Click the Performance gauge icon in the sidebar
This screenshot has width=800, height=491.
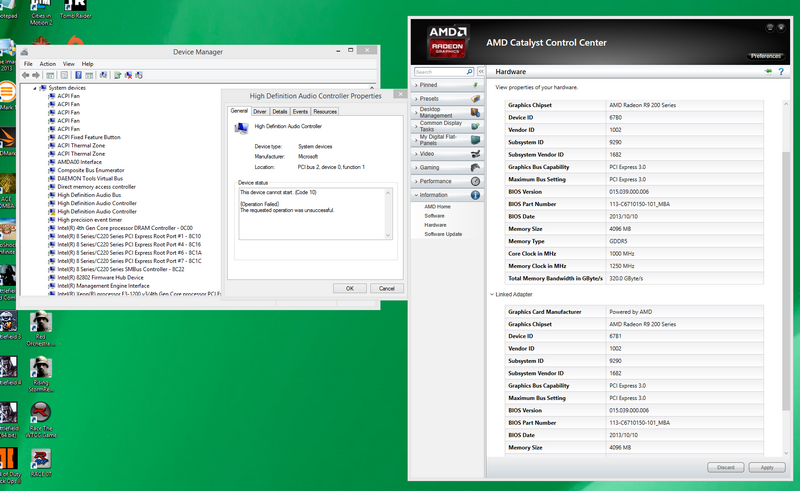(475, 181)
